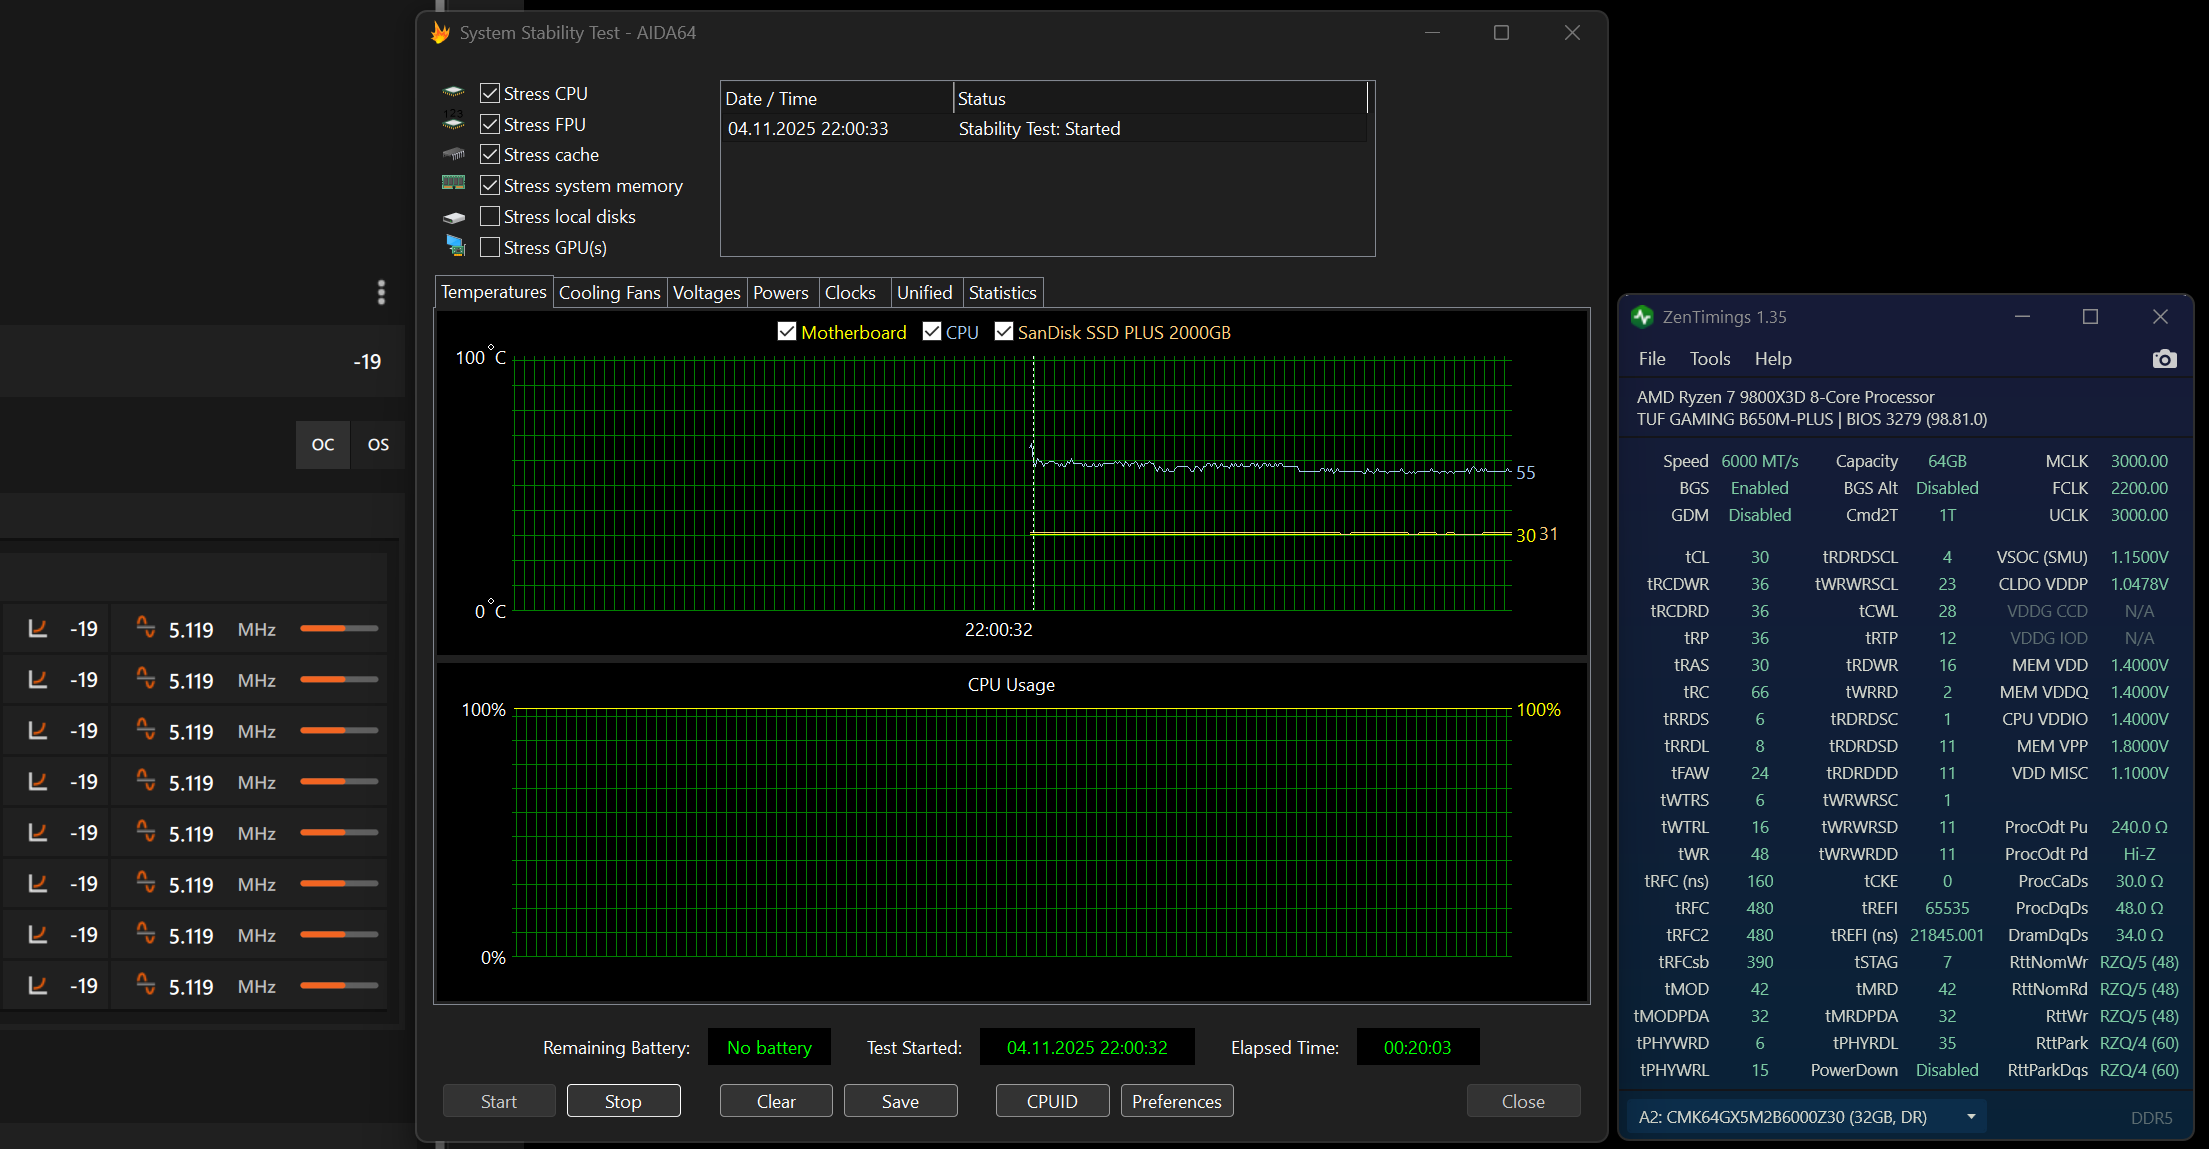Click the sine-wave frequency icon in the topmost core row
Image resolution: width=2209 pixels, height=1149 pixels.
(x=146, y=627)
